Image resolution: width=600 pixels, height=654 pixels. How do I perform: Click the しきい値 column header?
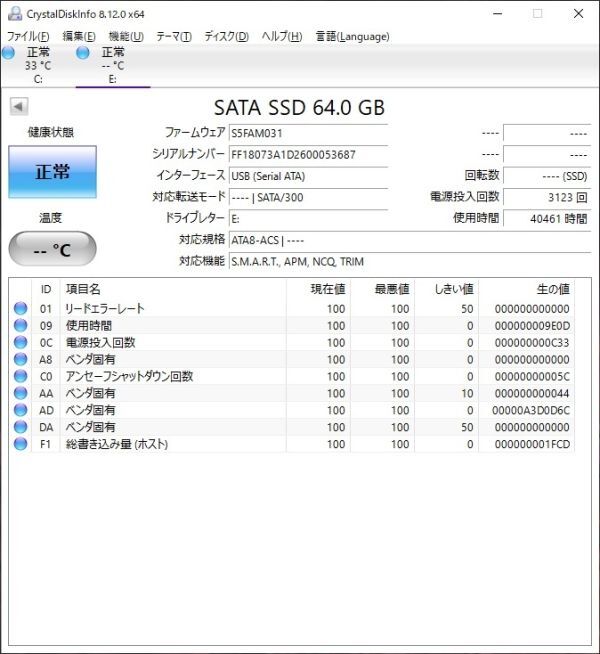point(447,289)
